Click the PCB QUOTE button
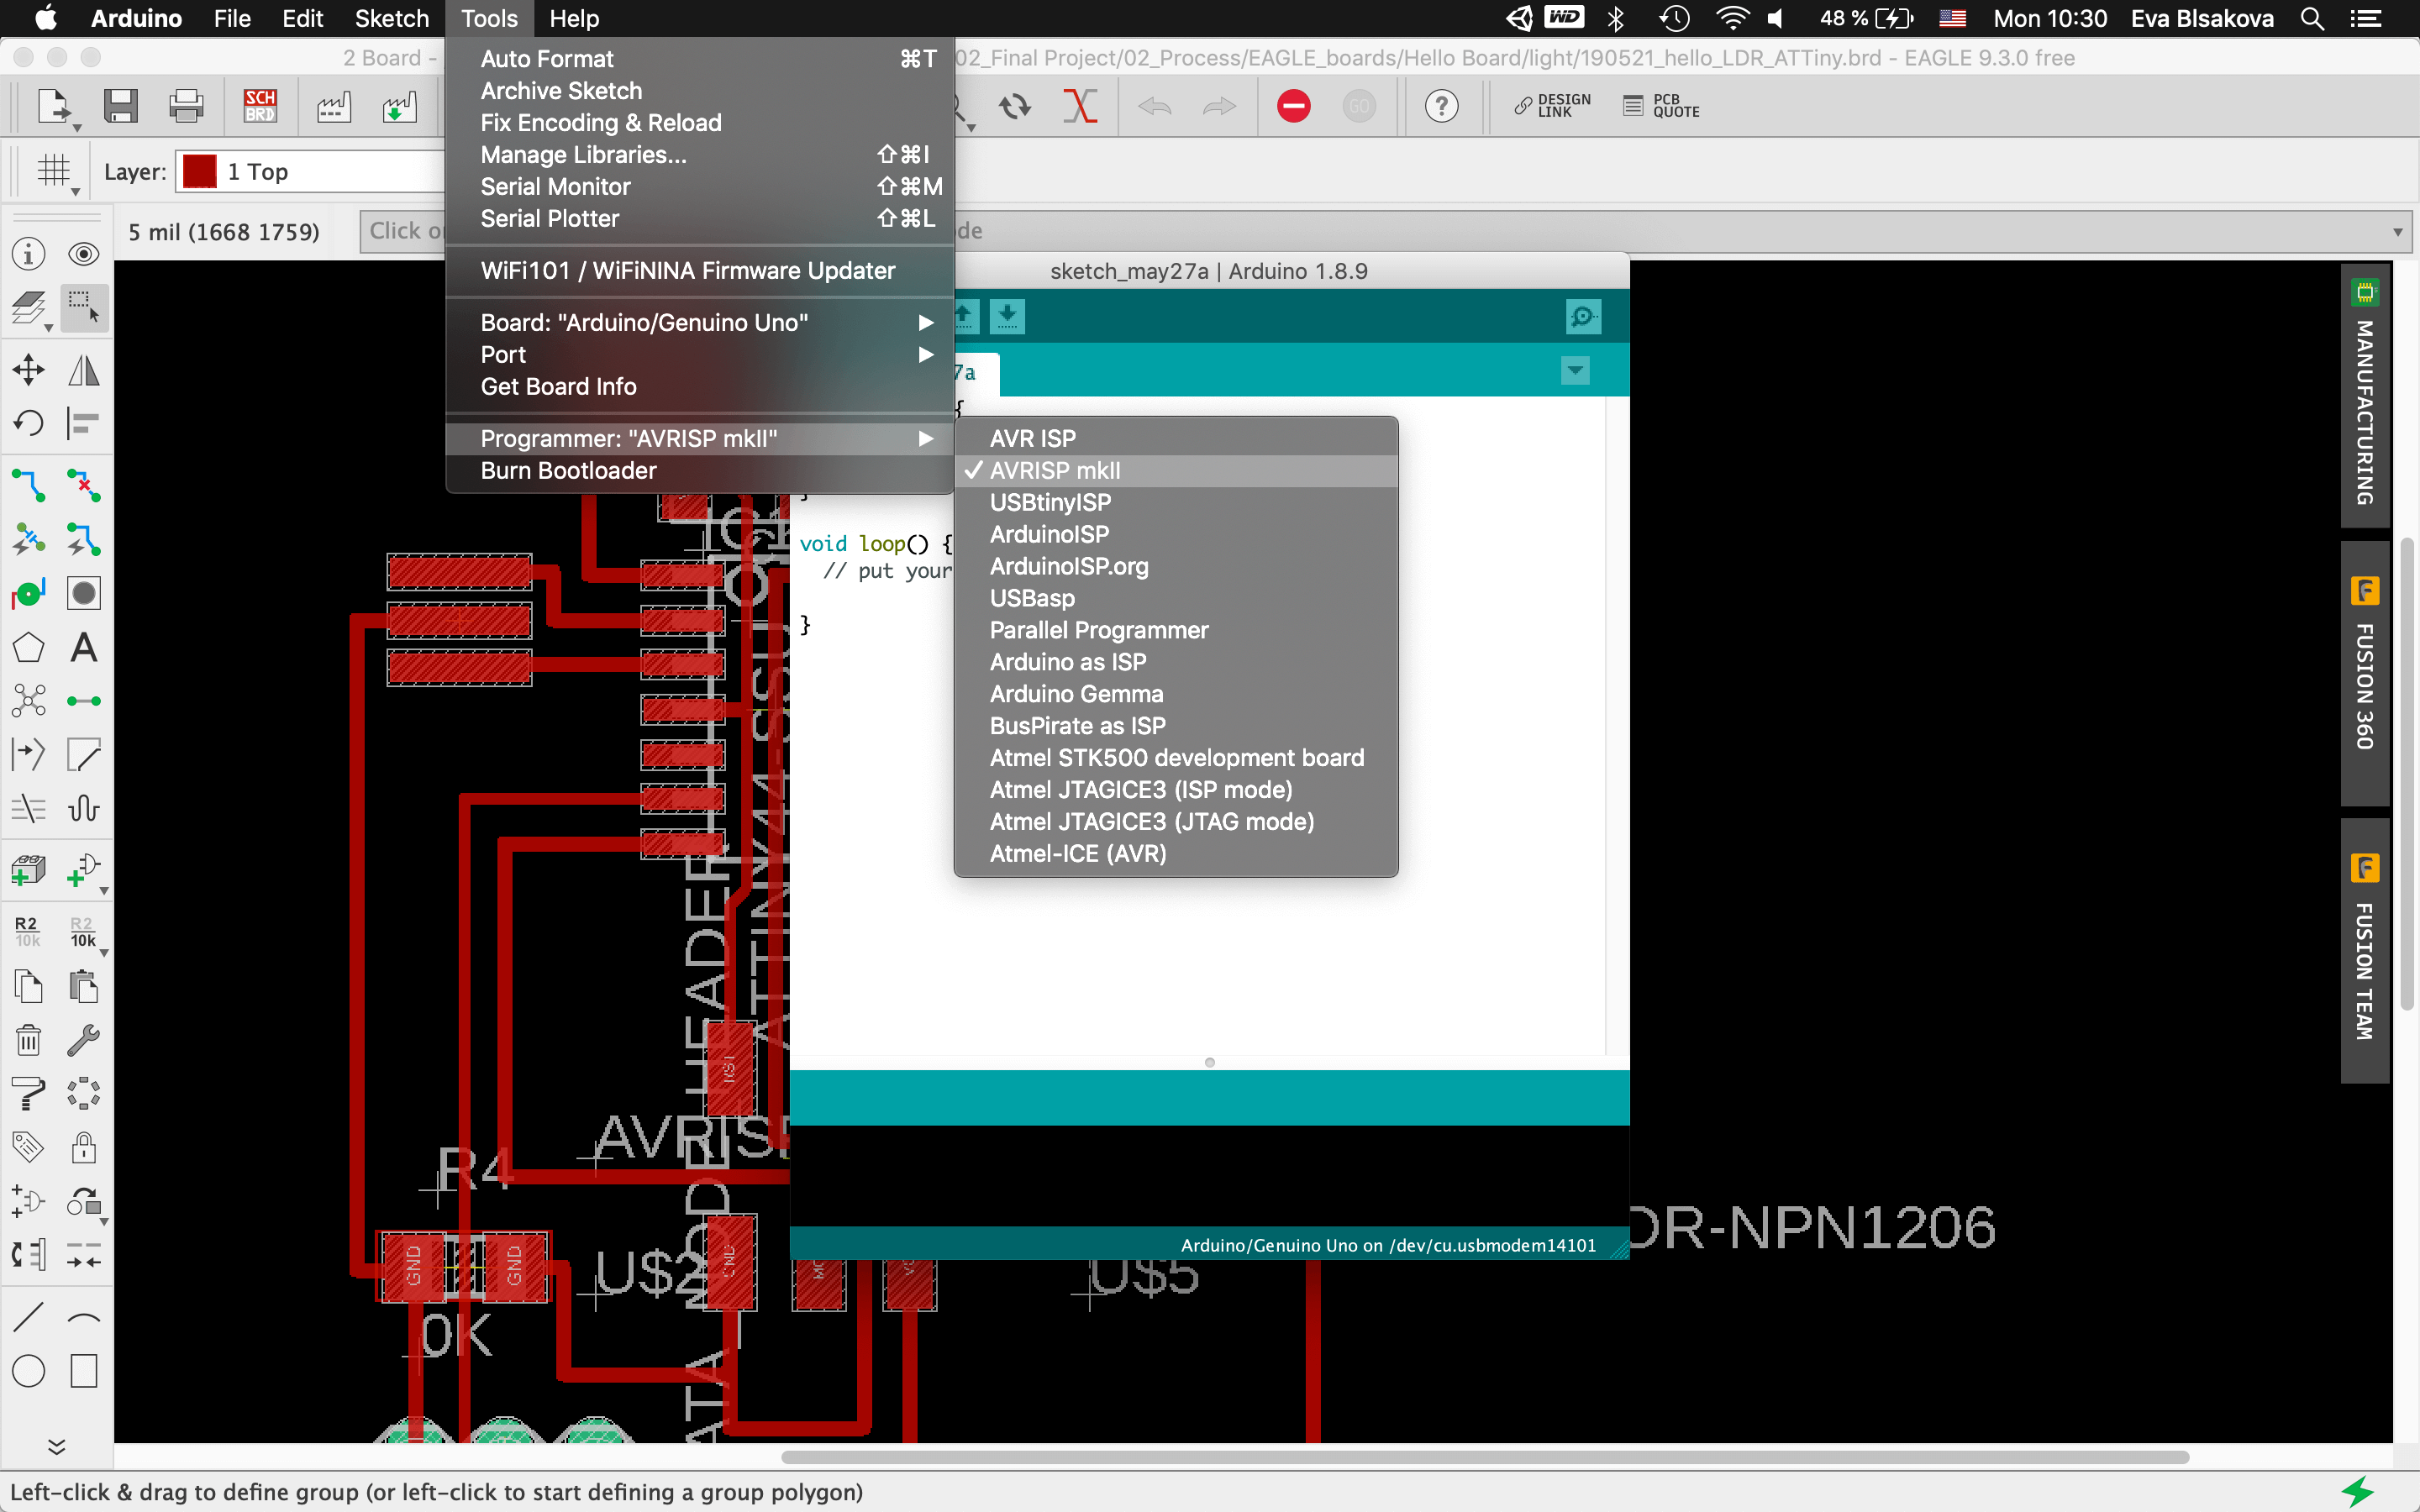This screenshot has width=2420, height=1512. (1662, 106)
